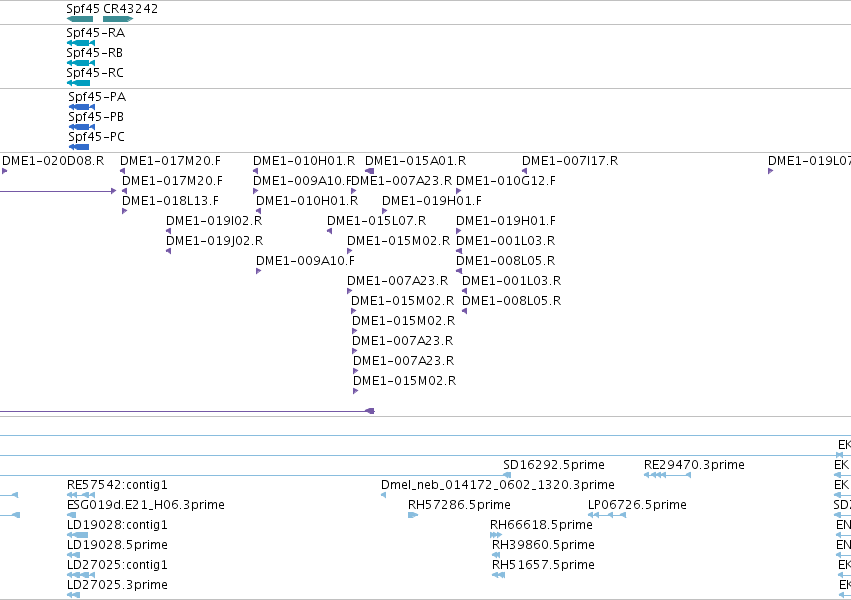Click the Spf45-RA transcript label
Screen dimensions: 851x600
[96, 33]
